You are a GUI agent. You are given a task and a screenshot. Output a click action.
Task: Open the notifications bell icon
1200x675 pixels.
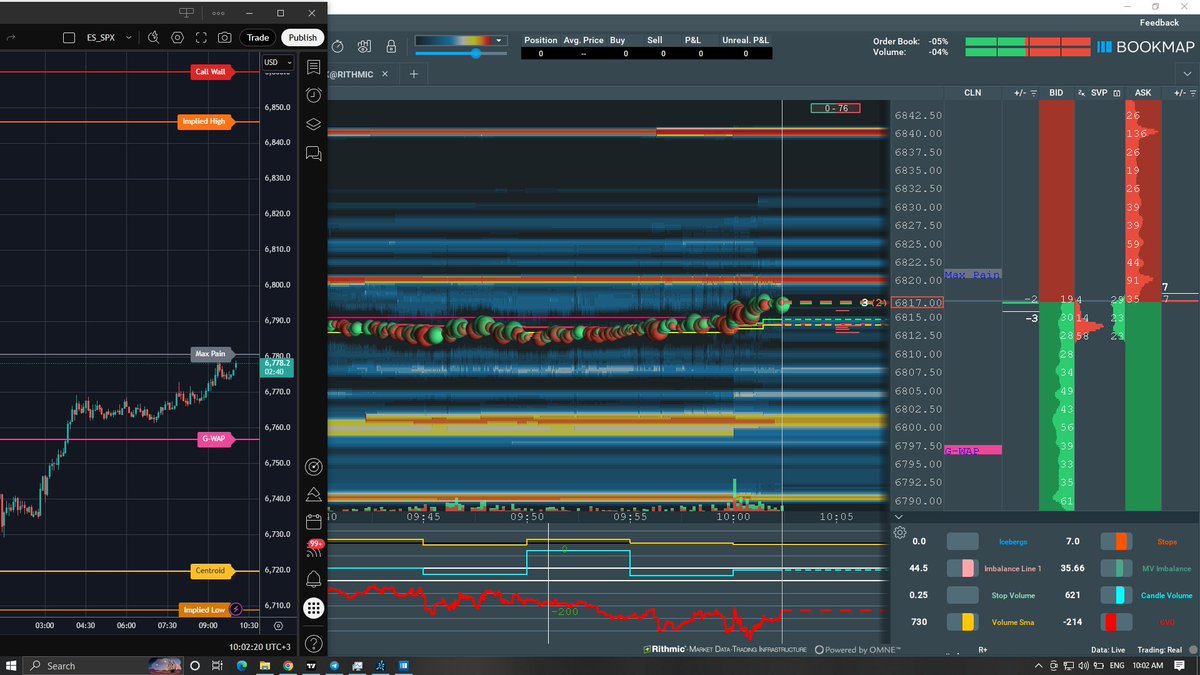(313, 579)
